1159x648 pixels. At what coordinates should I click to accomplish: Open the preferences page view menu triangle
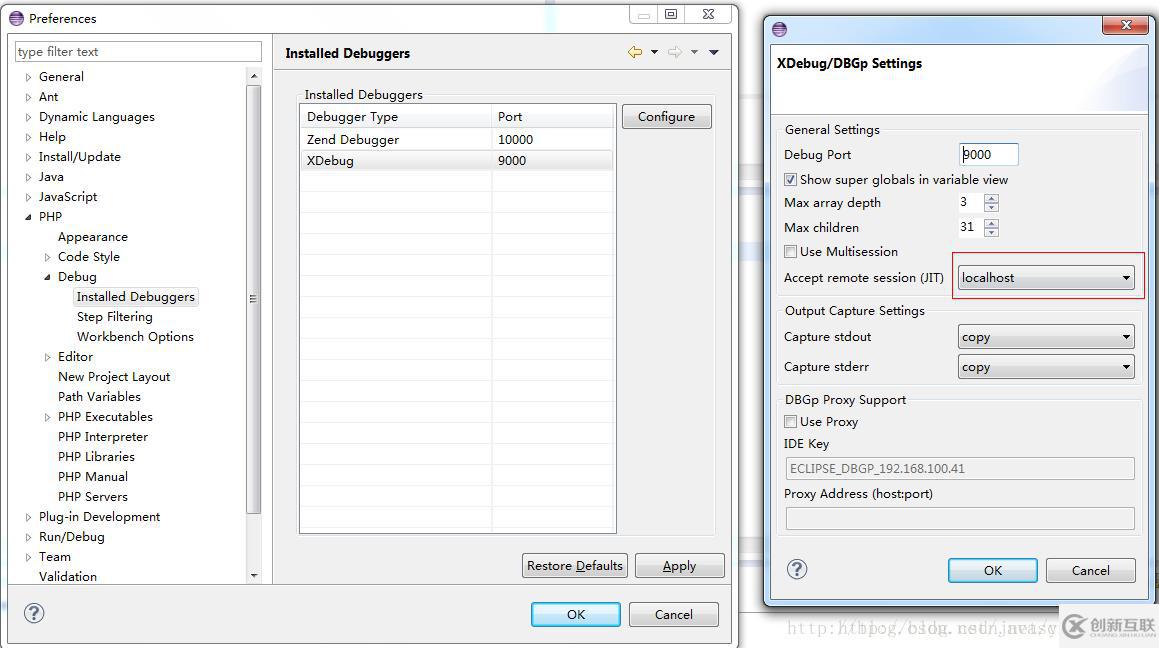coord(714,52)
